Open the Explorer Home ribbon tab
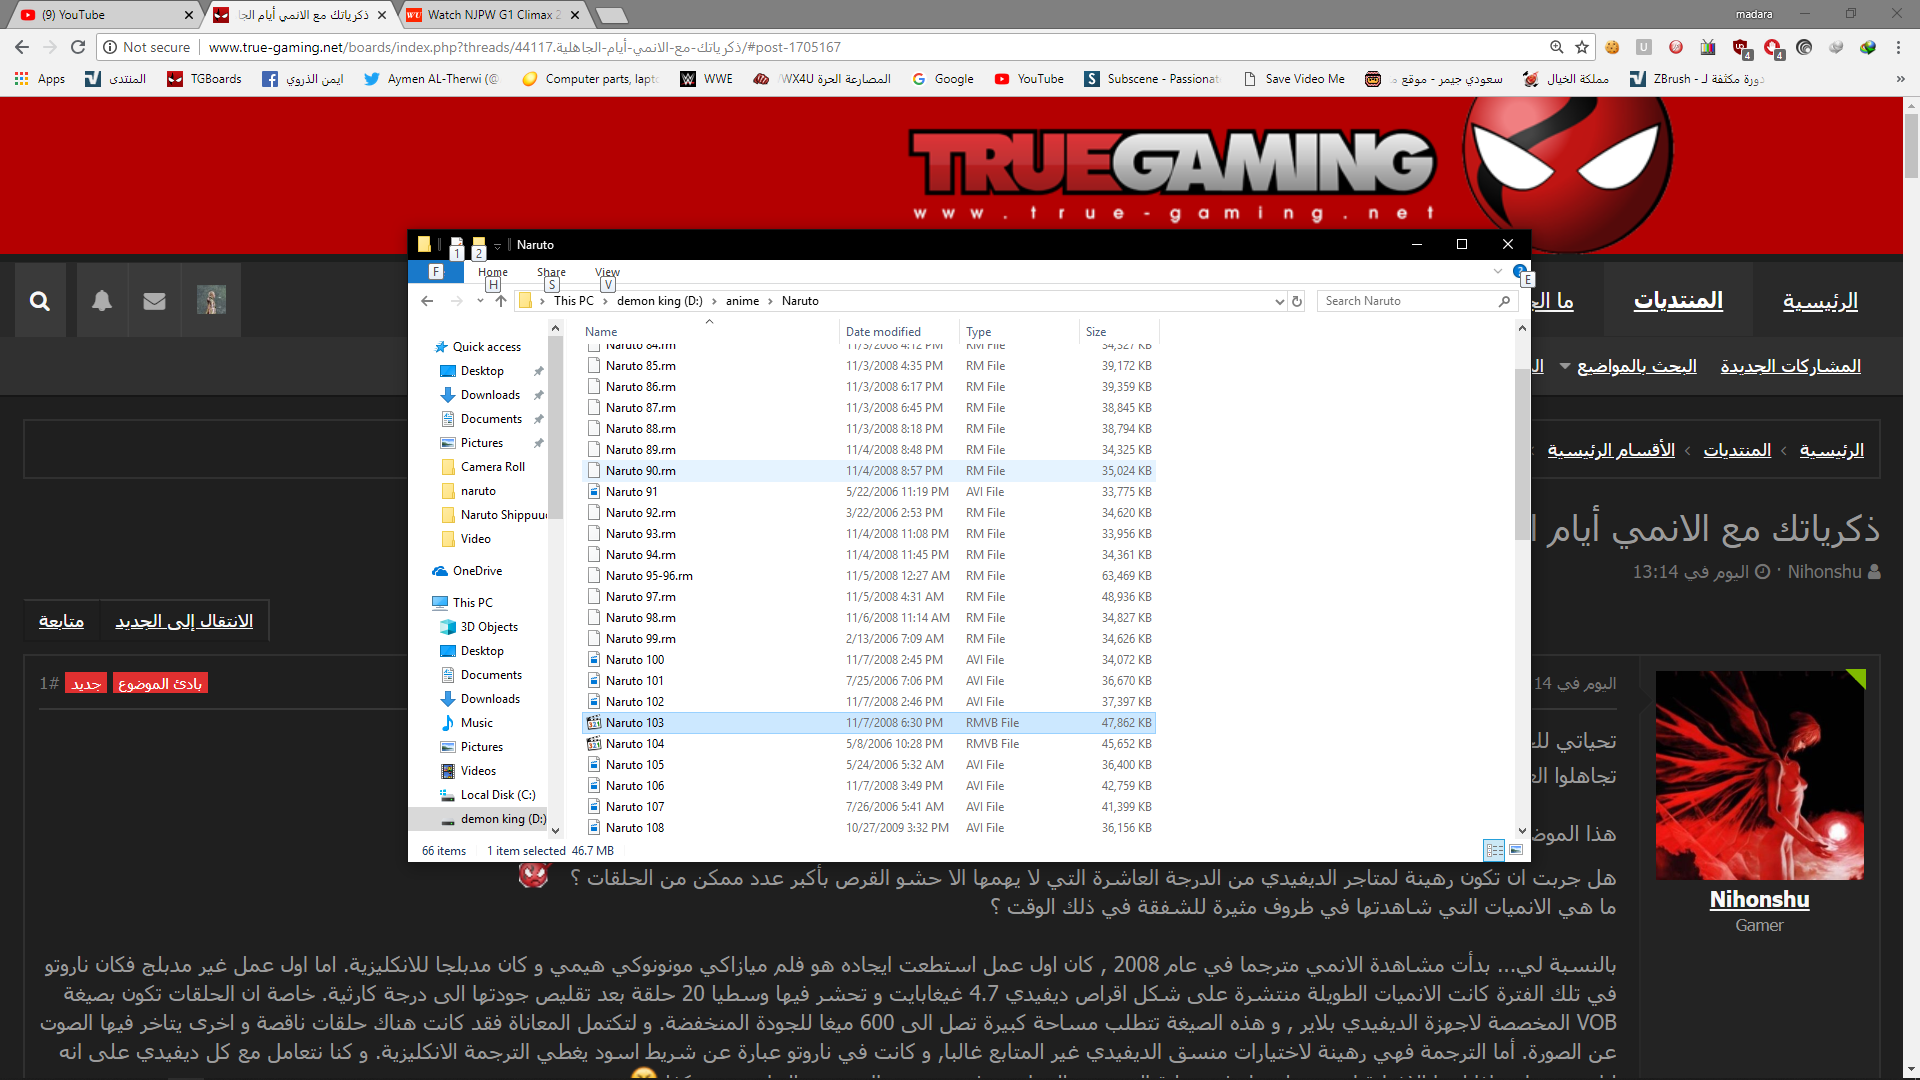 (x=493, y=272)
